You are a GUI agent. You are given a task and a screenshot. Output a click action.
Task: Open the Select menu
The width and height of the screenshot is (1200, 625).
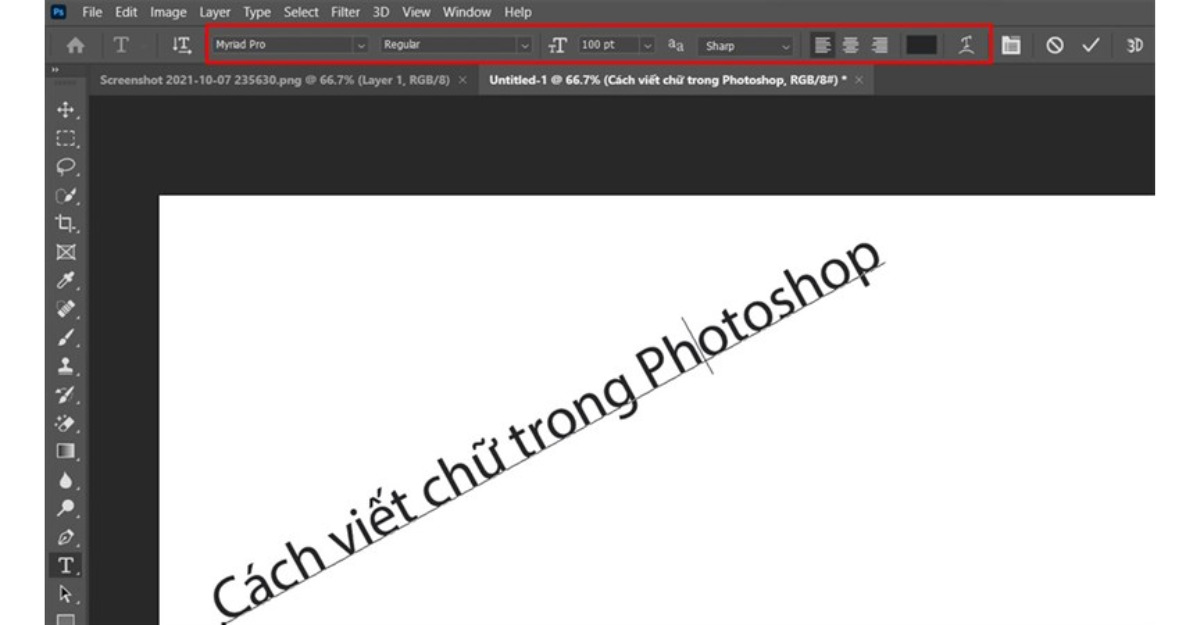(x=301, y=13)
